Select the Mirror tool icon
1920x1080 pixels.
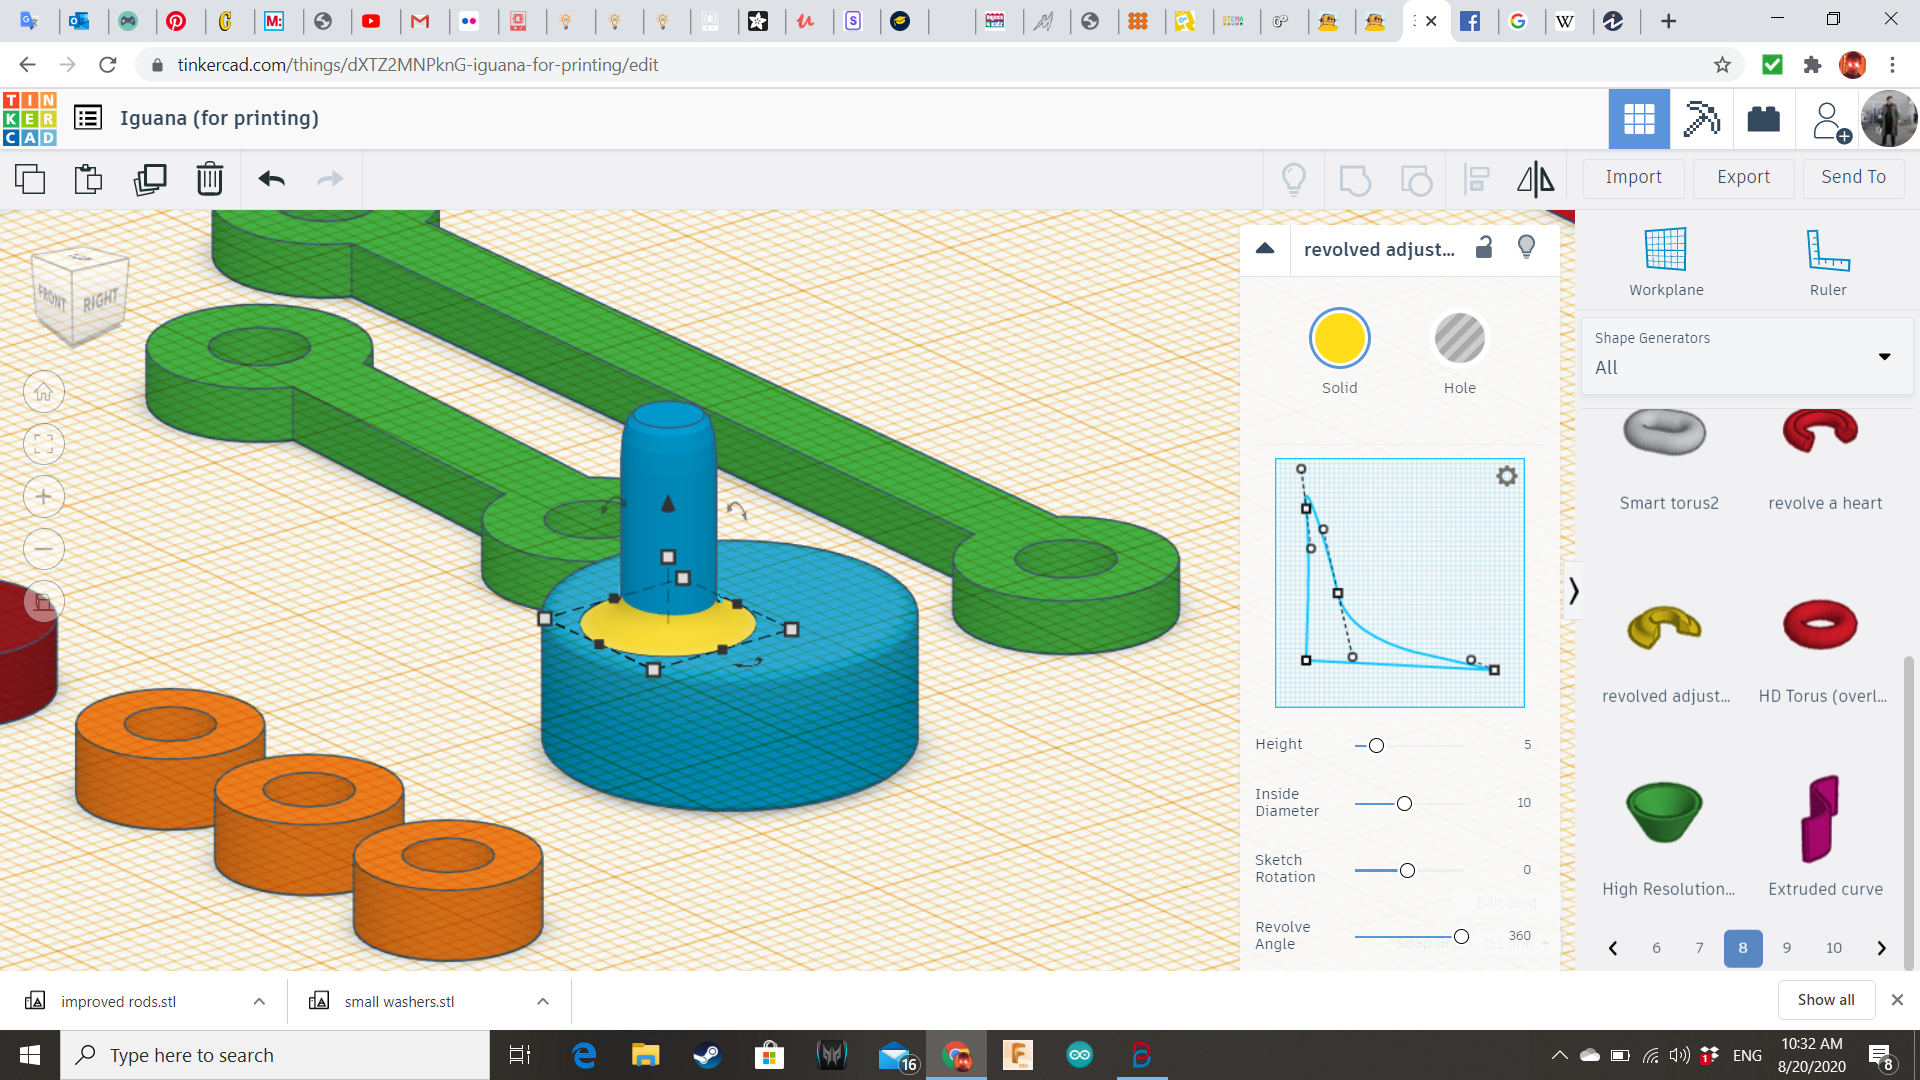point(1535,179)
